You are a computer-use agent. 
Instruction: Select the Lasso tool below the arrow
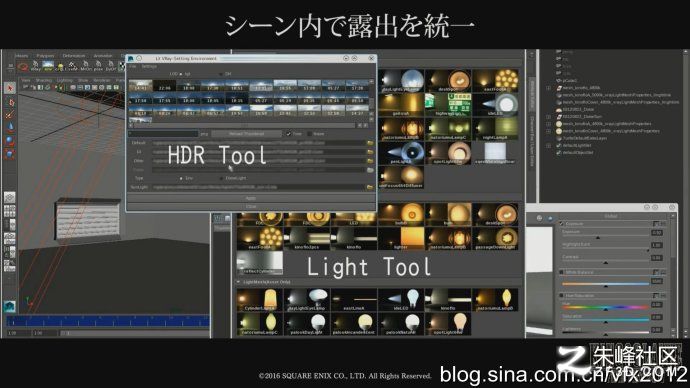point(10,102)
